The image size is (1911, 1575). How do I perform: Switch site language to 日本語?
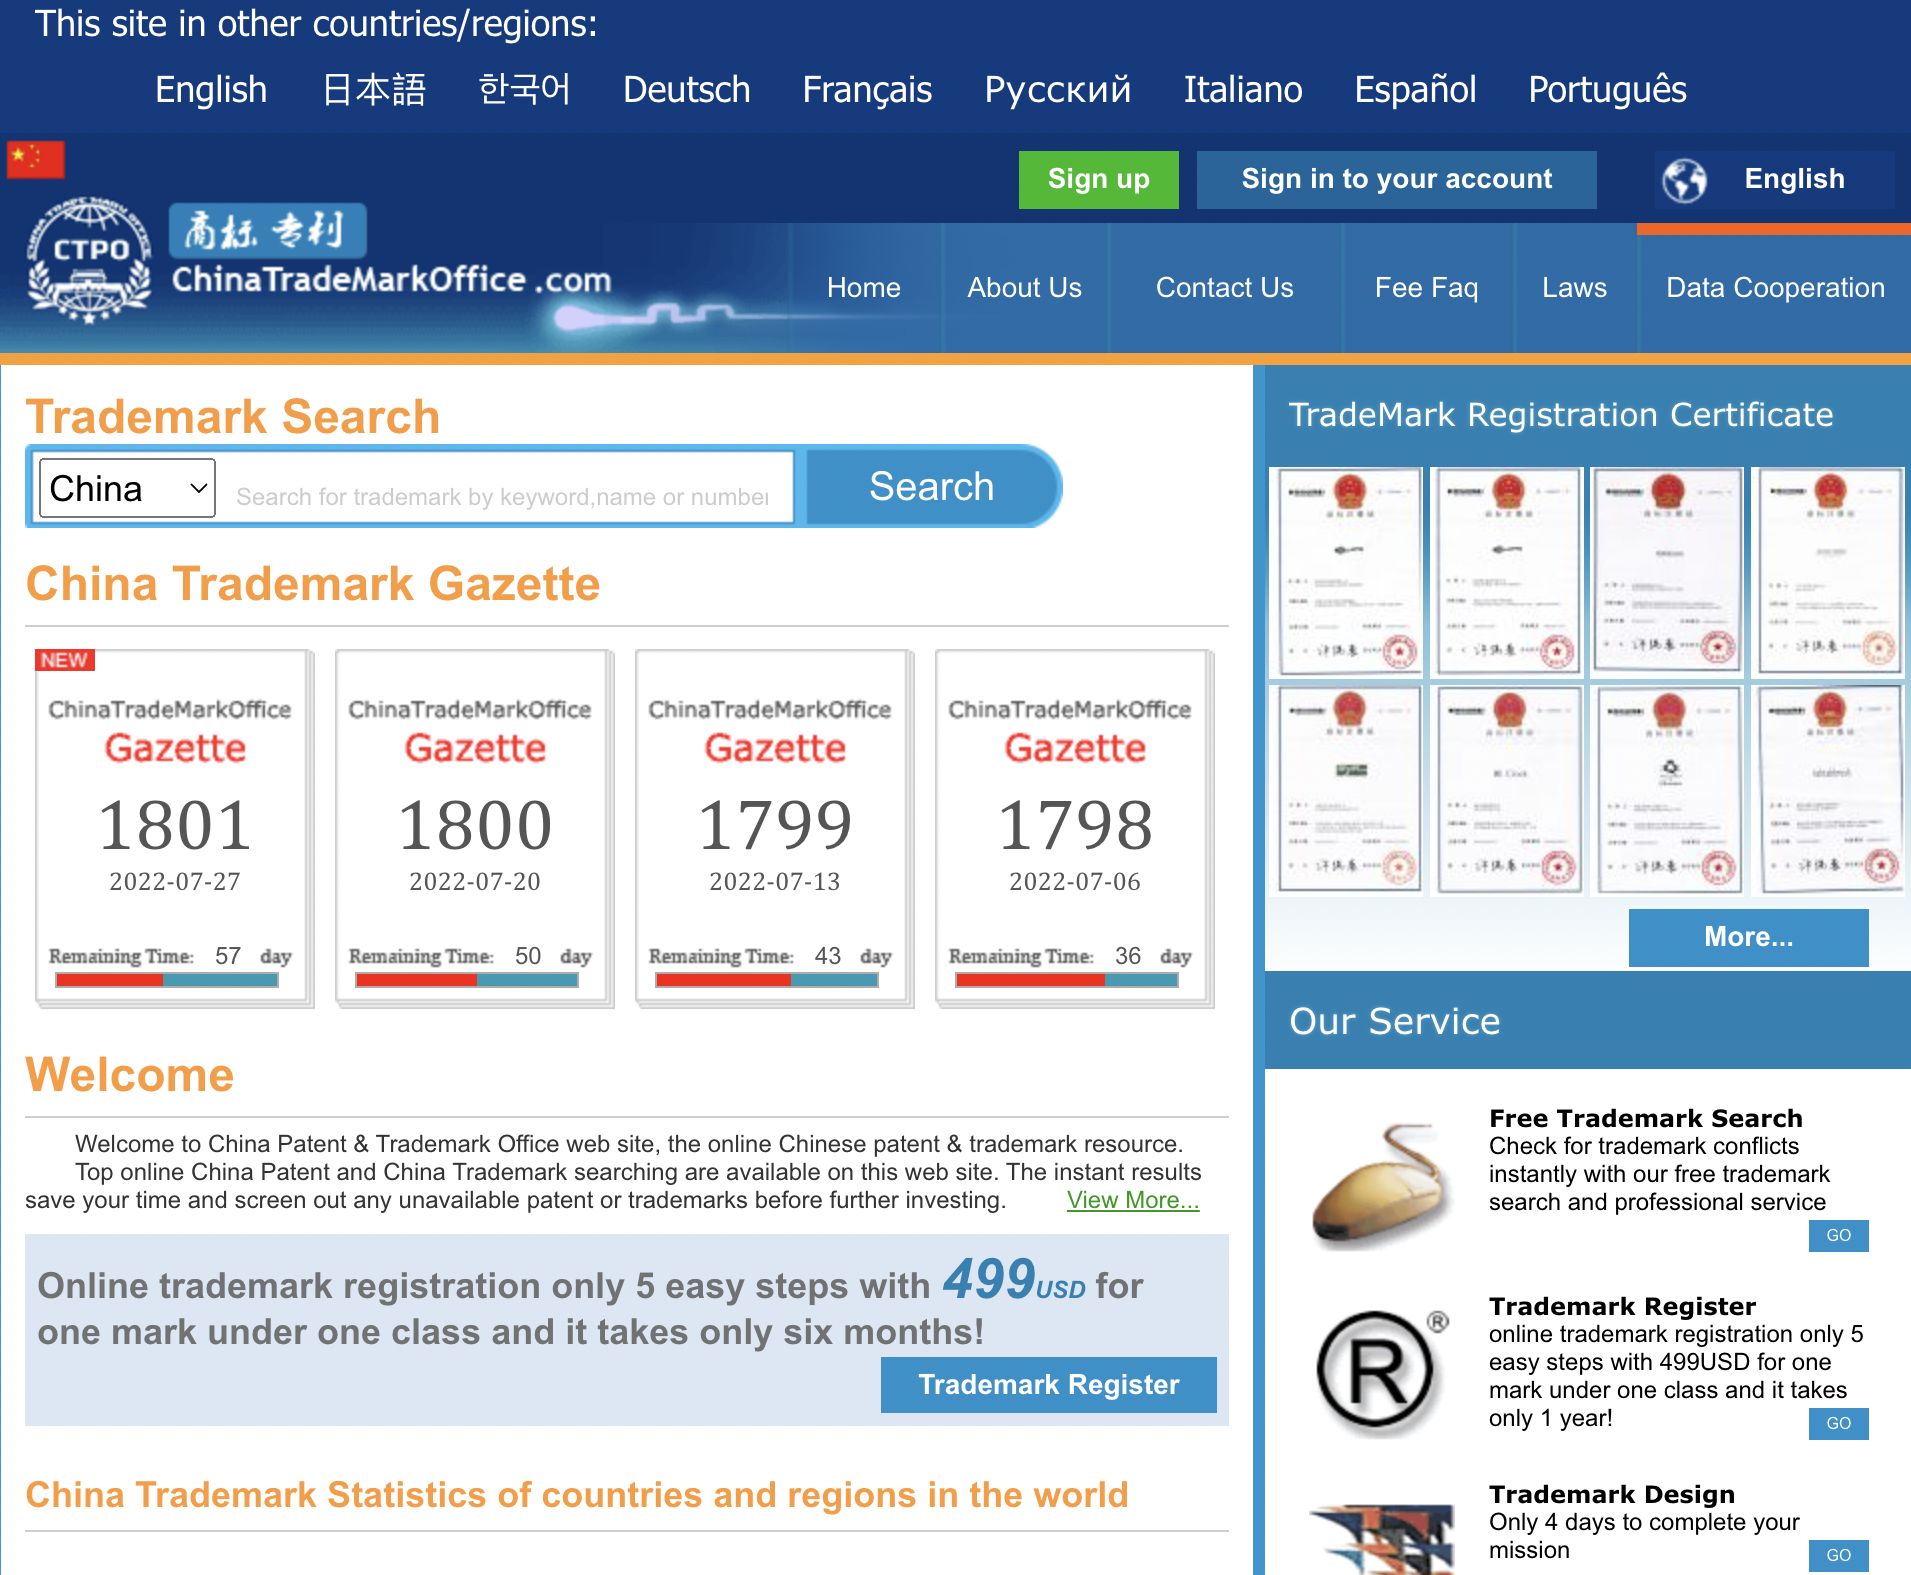[x=374, y=90]
